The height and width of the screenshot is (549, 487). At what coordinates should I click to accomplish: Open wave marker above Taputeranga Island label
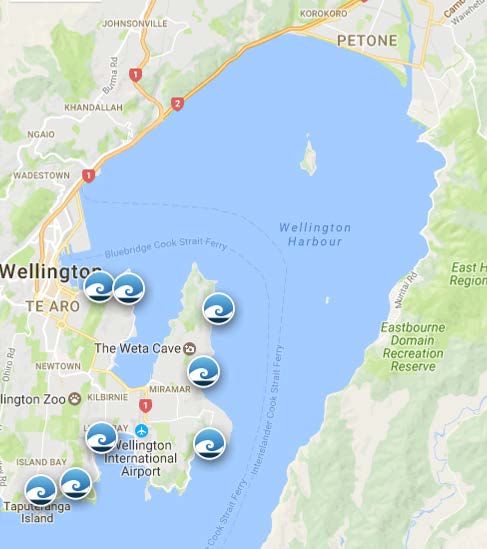point(41,490)
